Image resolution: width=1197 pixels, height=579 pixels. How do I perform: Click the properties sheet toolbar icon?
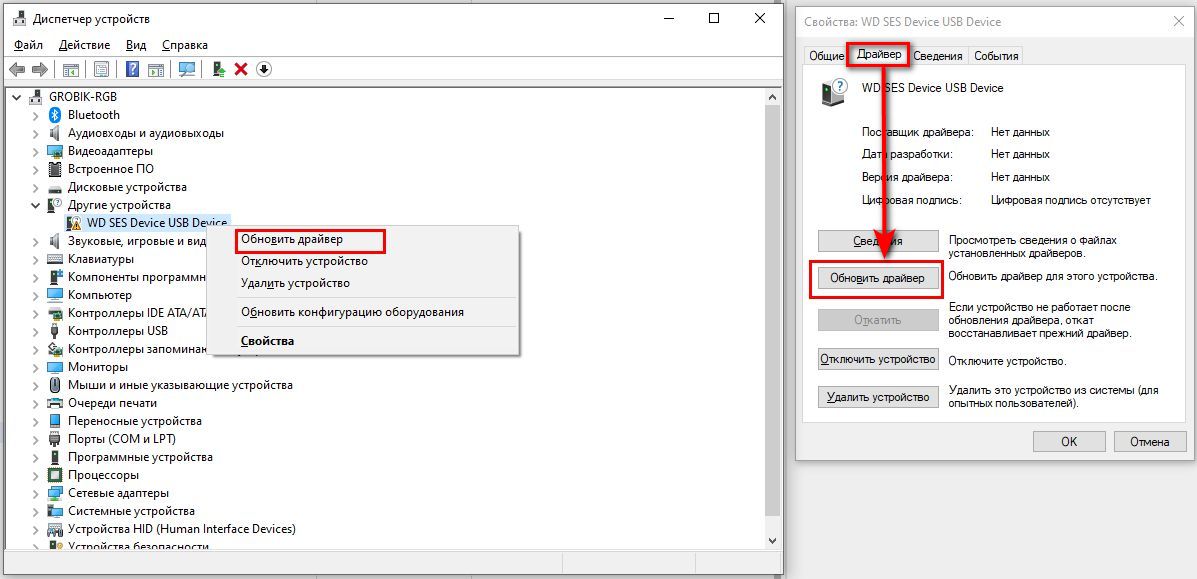[101, 69]
